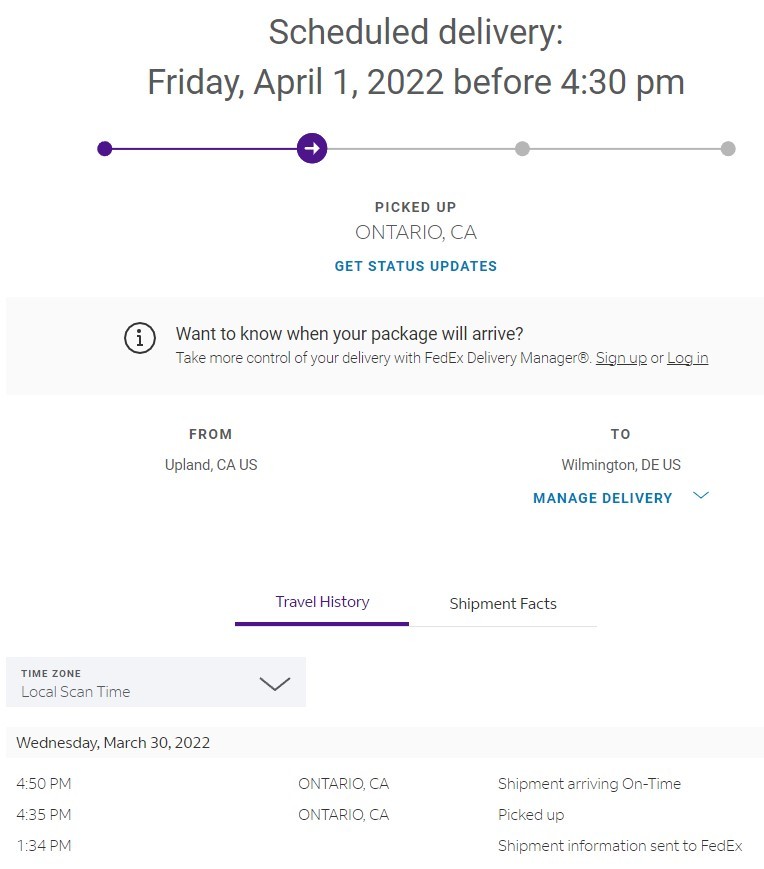The width and height of the screenshot is (764, 869).
Task: Click the delivery progress bar track
Action: [x=416, y=149]
